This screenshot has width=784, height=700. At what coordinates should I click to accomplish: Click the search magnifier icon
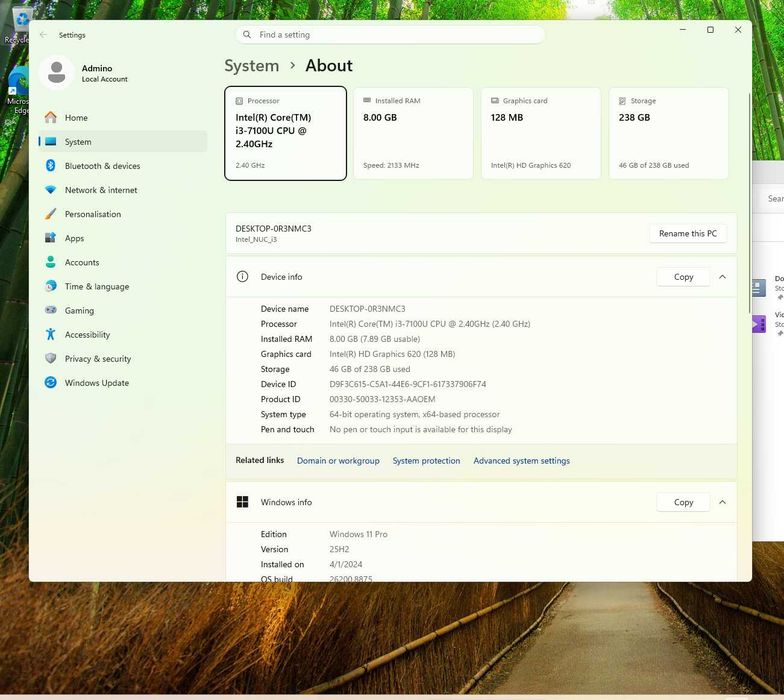coord(246,34)
